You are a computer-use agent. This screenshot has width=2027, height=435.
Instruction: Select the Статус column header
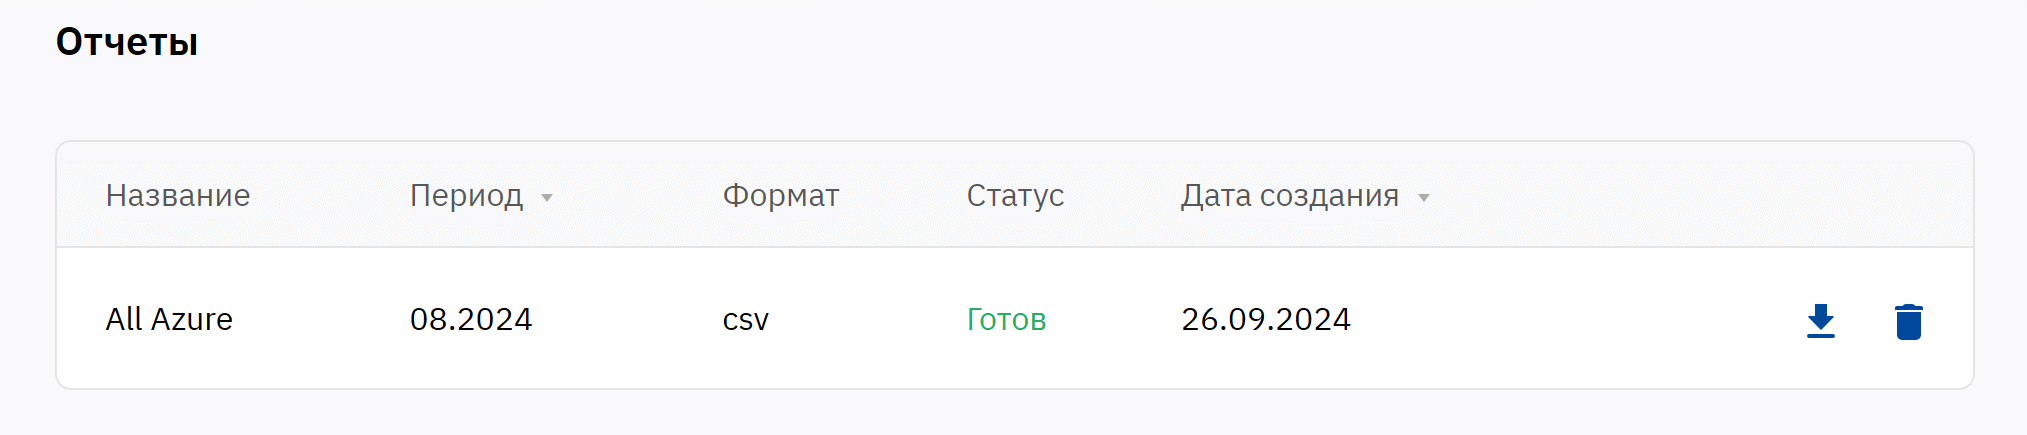1014,195
